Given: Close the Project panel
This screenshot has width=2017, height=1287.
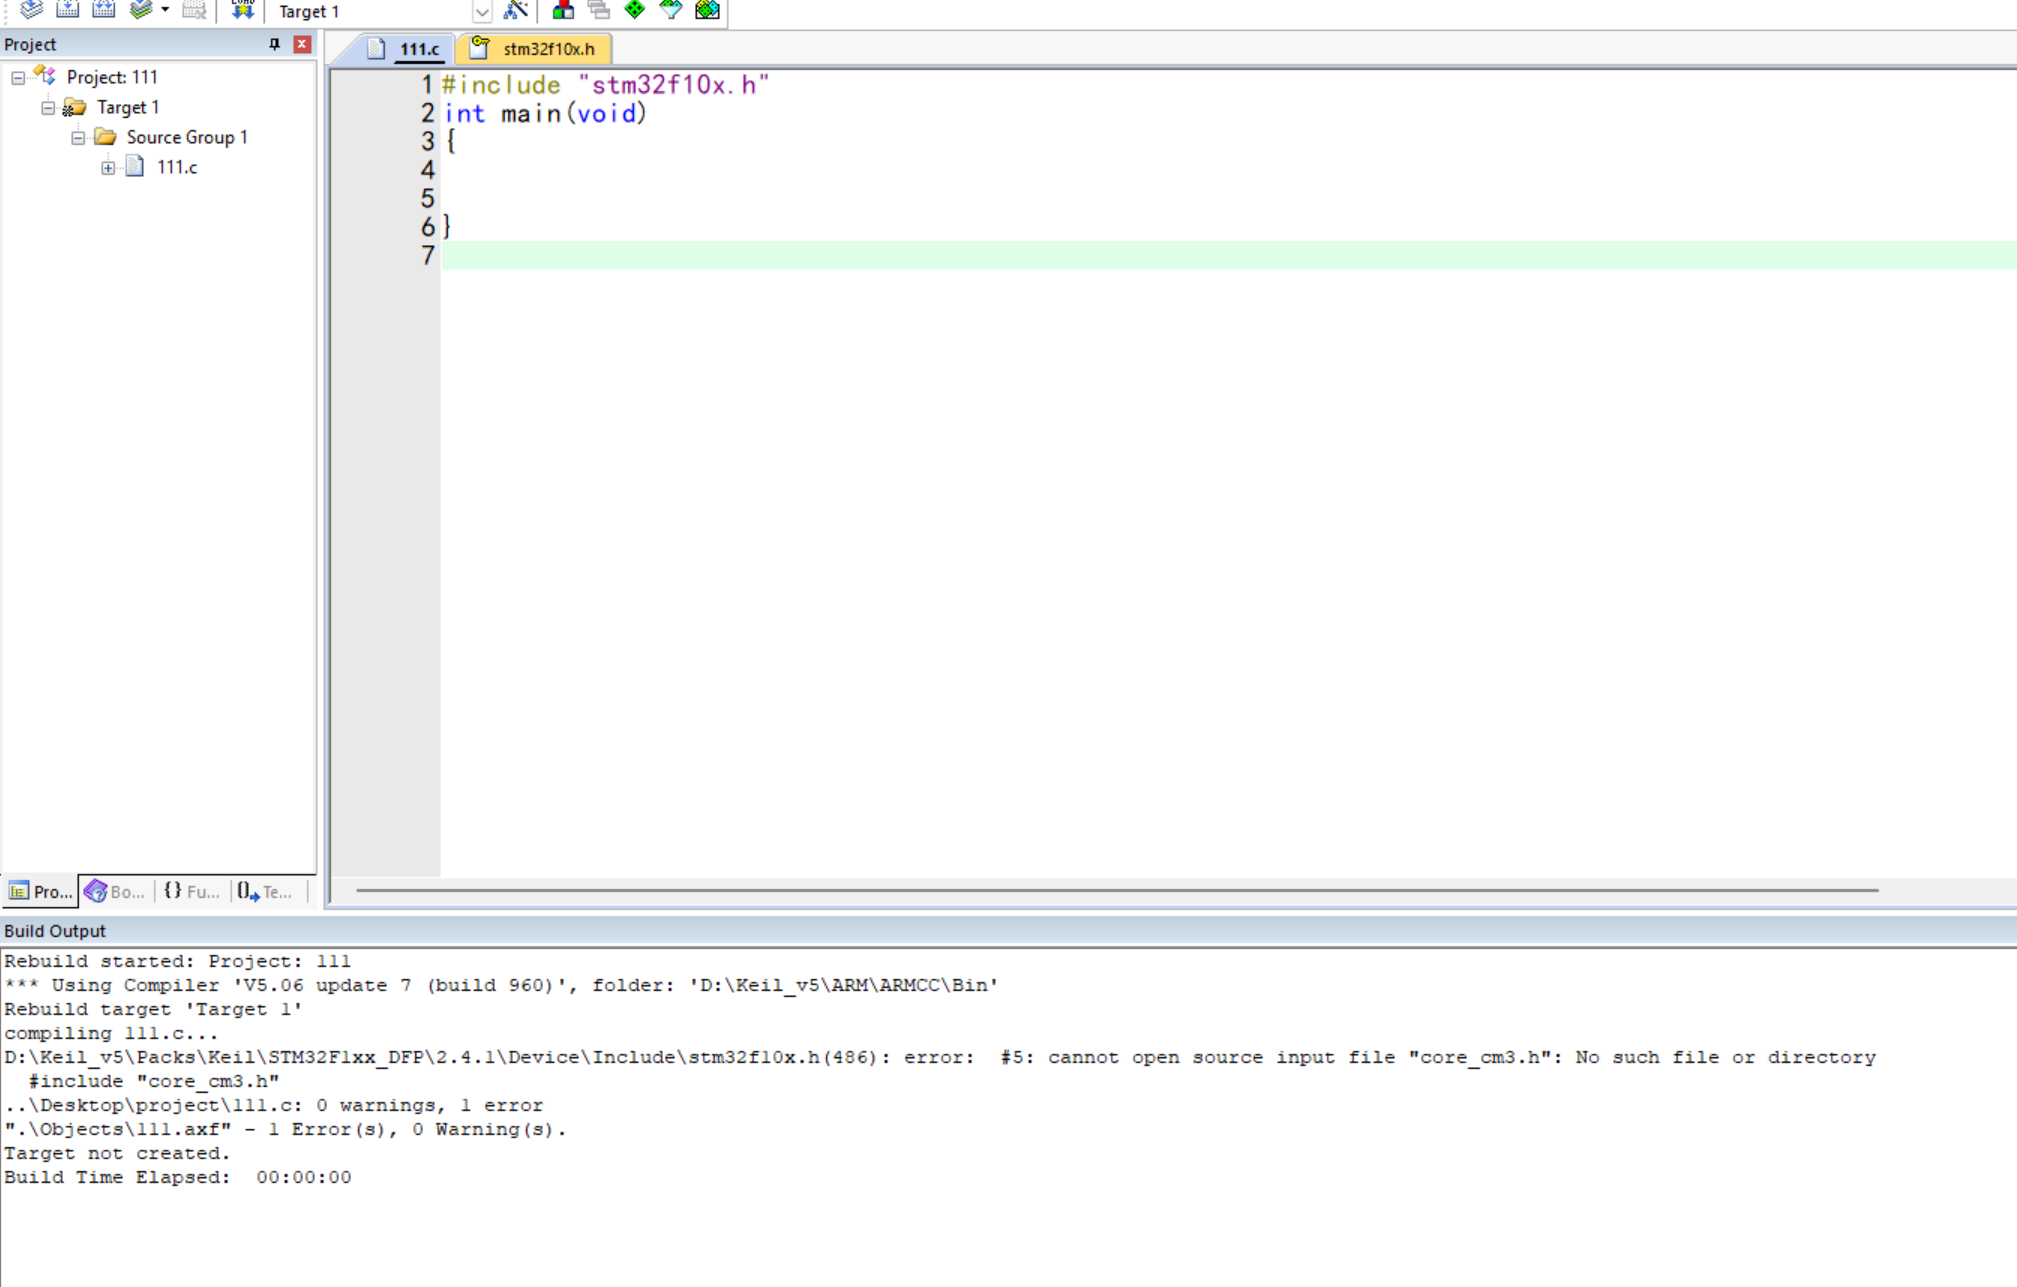Looking at the screenshot, I should [301, 44].
